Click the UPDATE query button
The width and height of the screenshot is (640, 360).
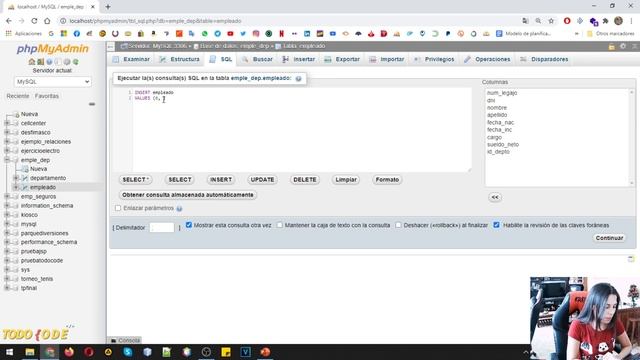262,180
